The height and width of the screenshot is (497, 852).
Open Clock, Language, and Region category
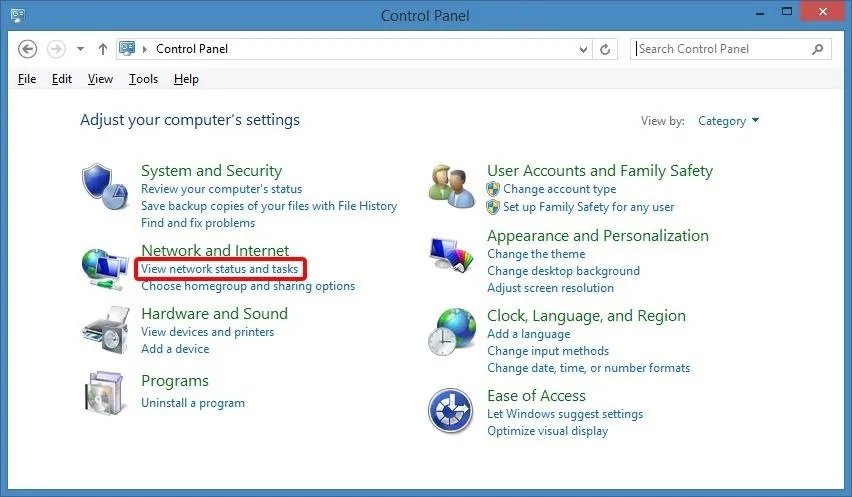pos(586,316)
